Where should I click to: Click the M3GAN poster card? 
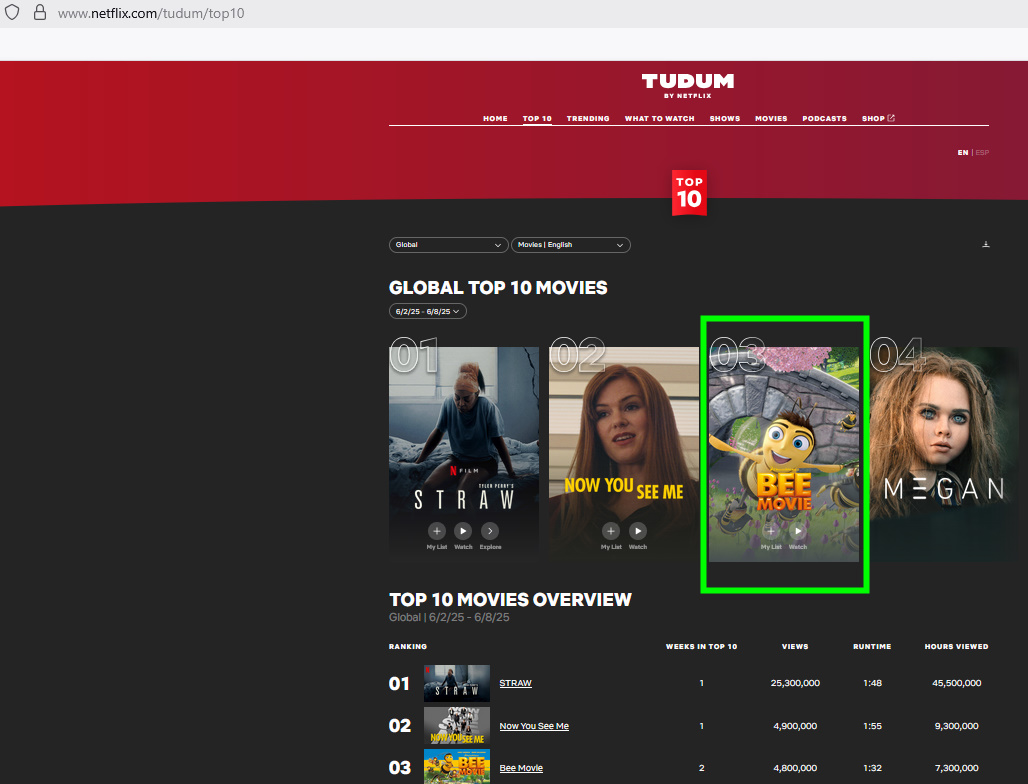pos(944,452)
